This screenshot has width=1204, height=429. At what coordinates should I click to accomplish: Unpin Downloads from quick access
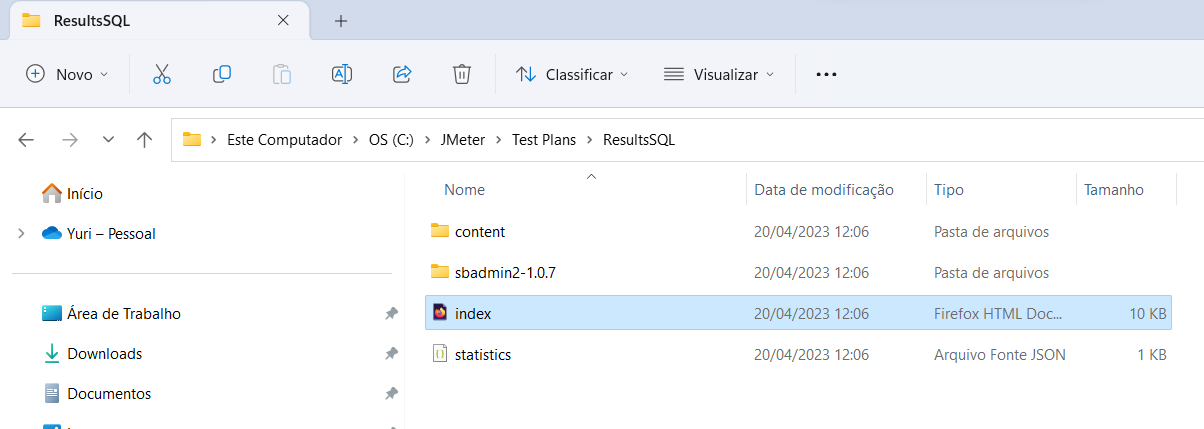(x=391, y=354)
